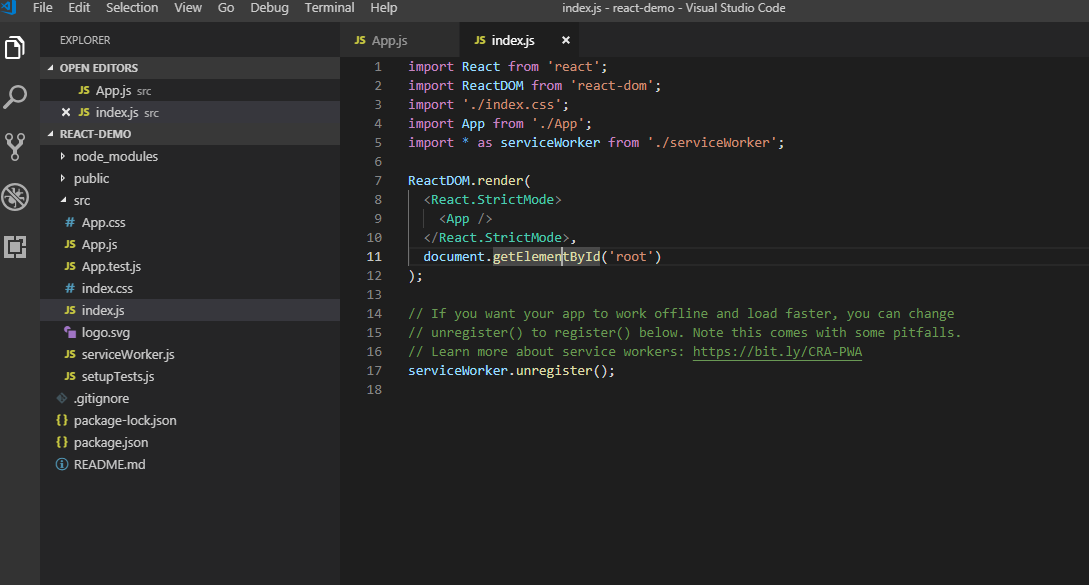Click JS icon of index.js tab
The image size is (1089, 585).
(x=480, y=40)
